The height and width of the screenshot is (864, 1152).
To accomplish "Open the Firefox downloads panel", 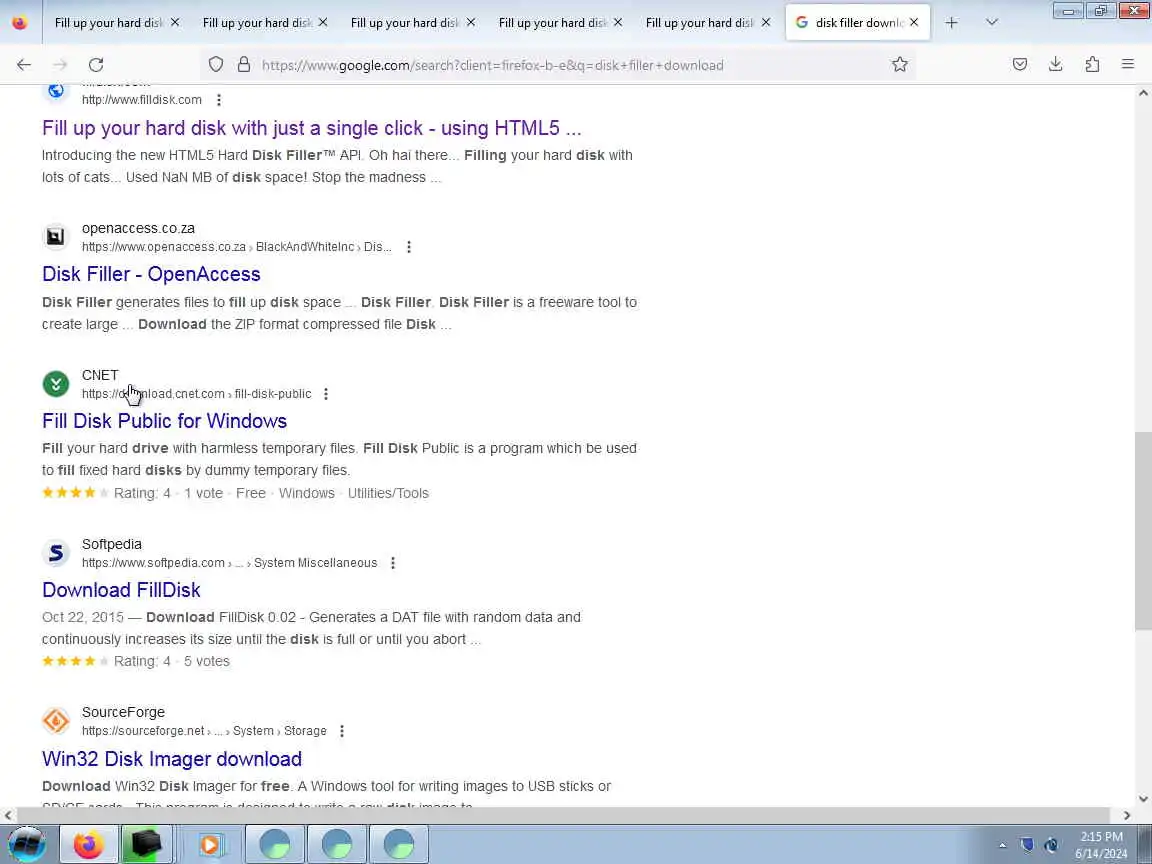I will (1056, 65).
